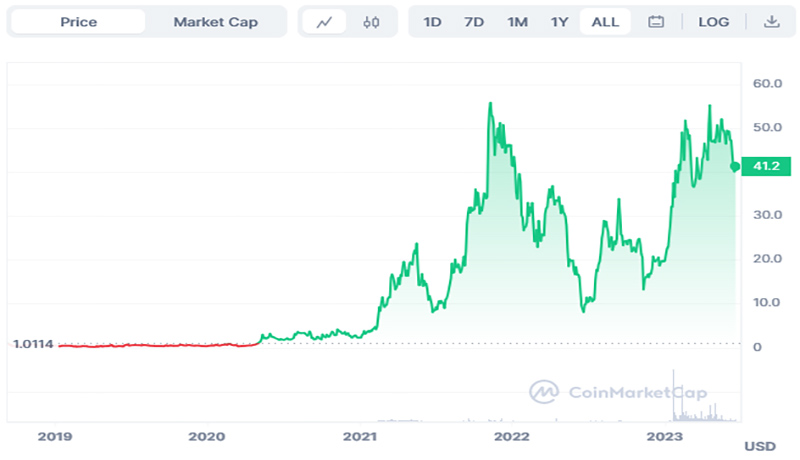Open the calendar date range picker
The height and width of the screenshot is (460, 800).
coord(657,22)
